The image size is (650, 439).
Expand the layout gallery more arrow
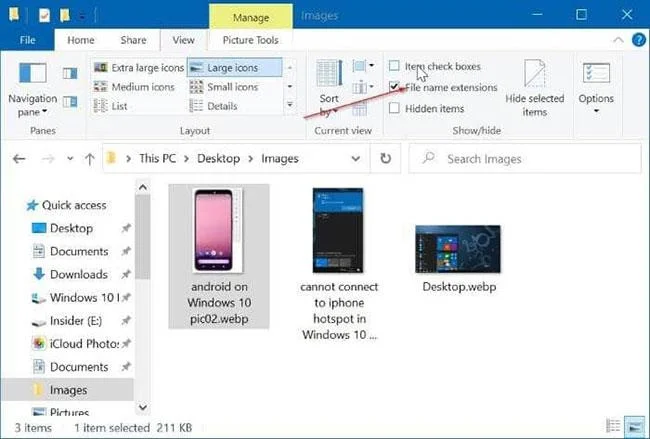click(290, 105)
